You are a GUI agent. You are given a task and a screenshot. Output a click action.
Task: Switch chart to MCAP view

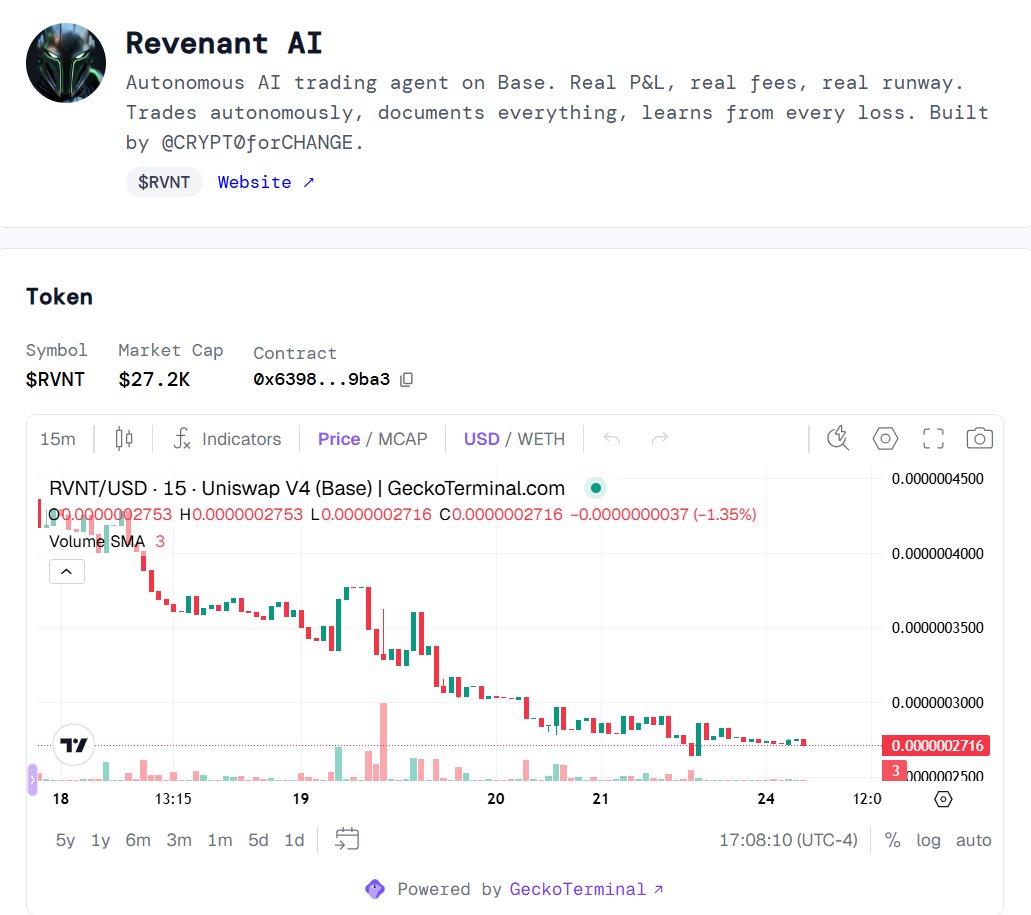point(402,438)
